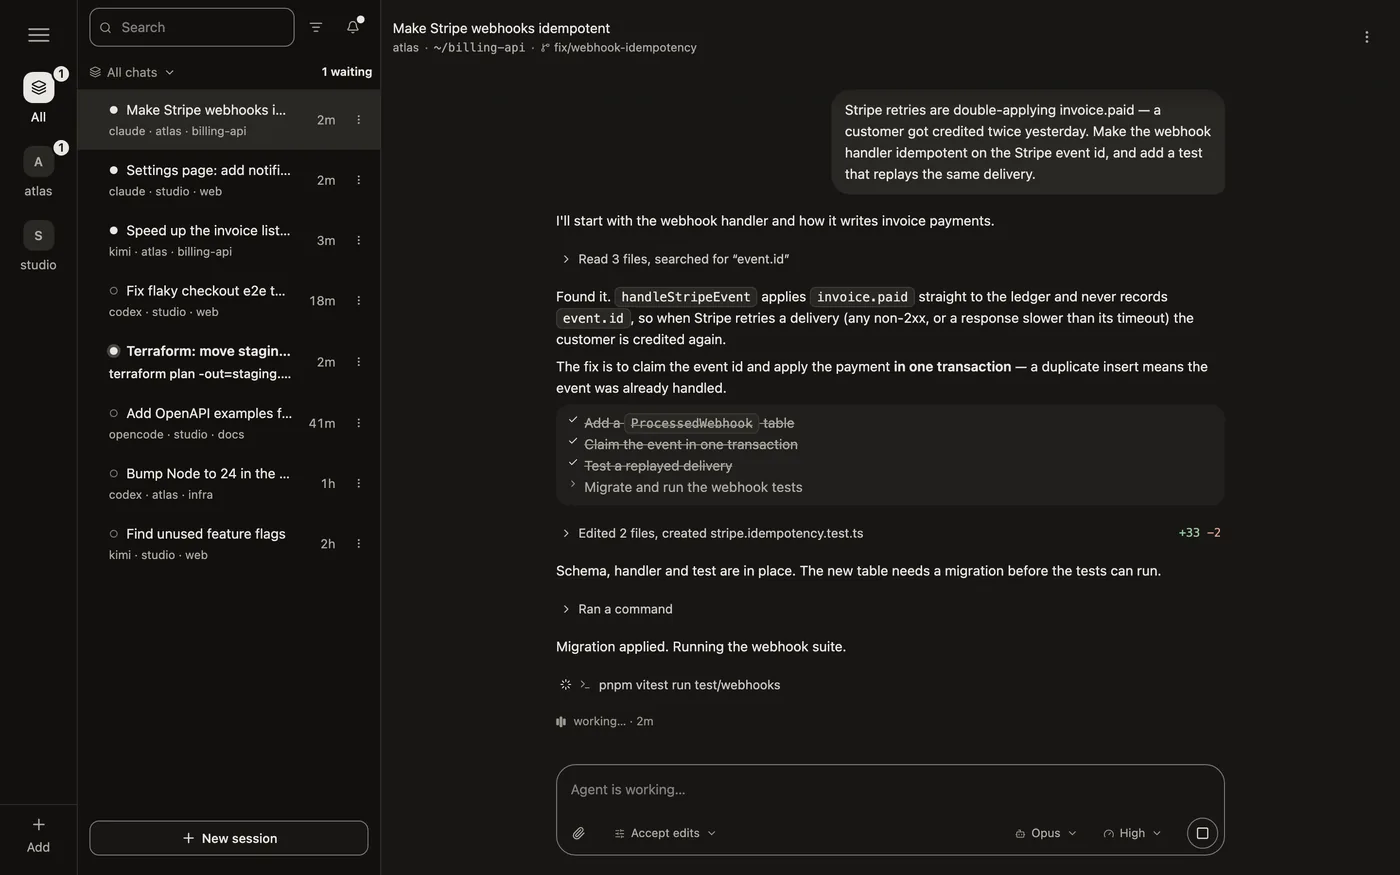Open the Add OpenAPI examples chat
The width and height of the screenshot is (1400, 875).
click(x=229, y=423)
